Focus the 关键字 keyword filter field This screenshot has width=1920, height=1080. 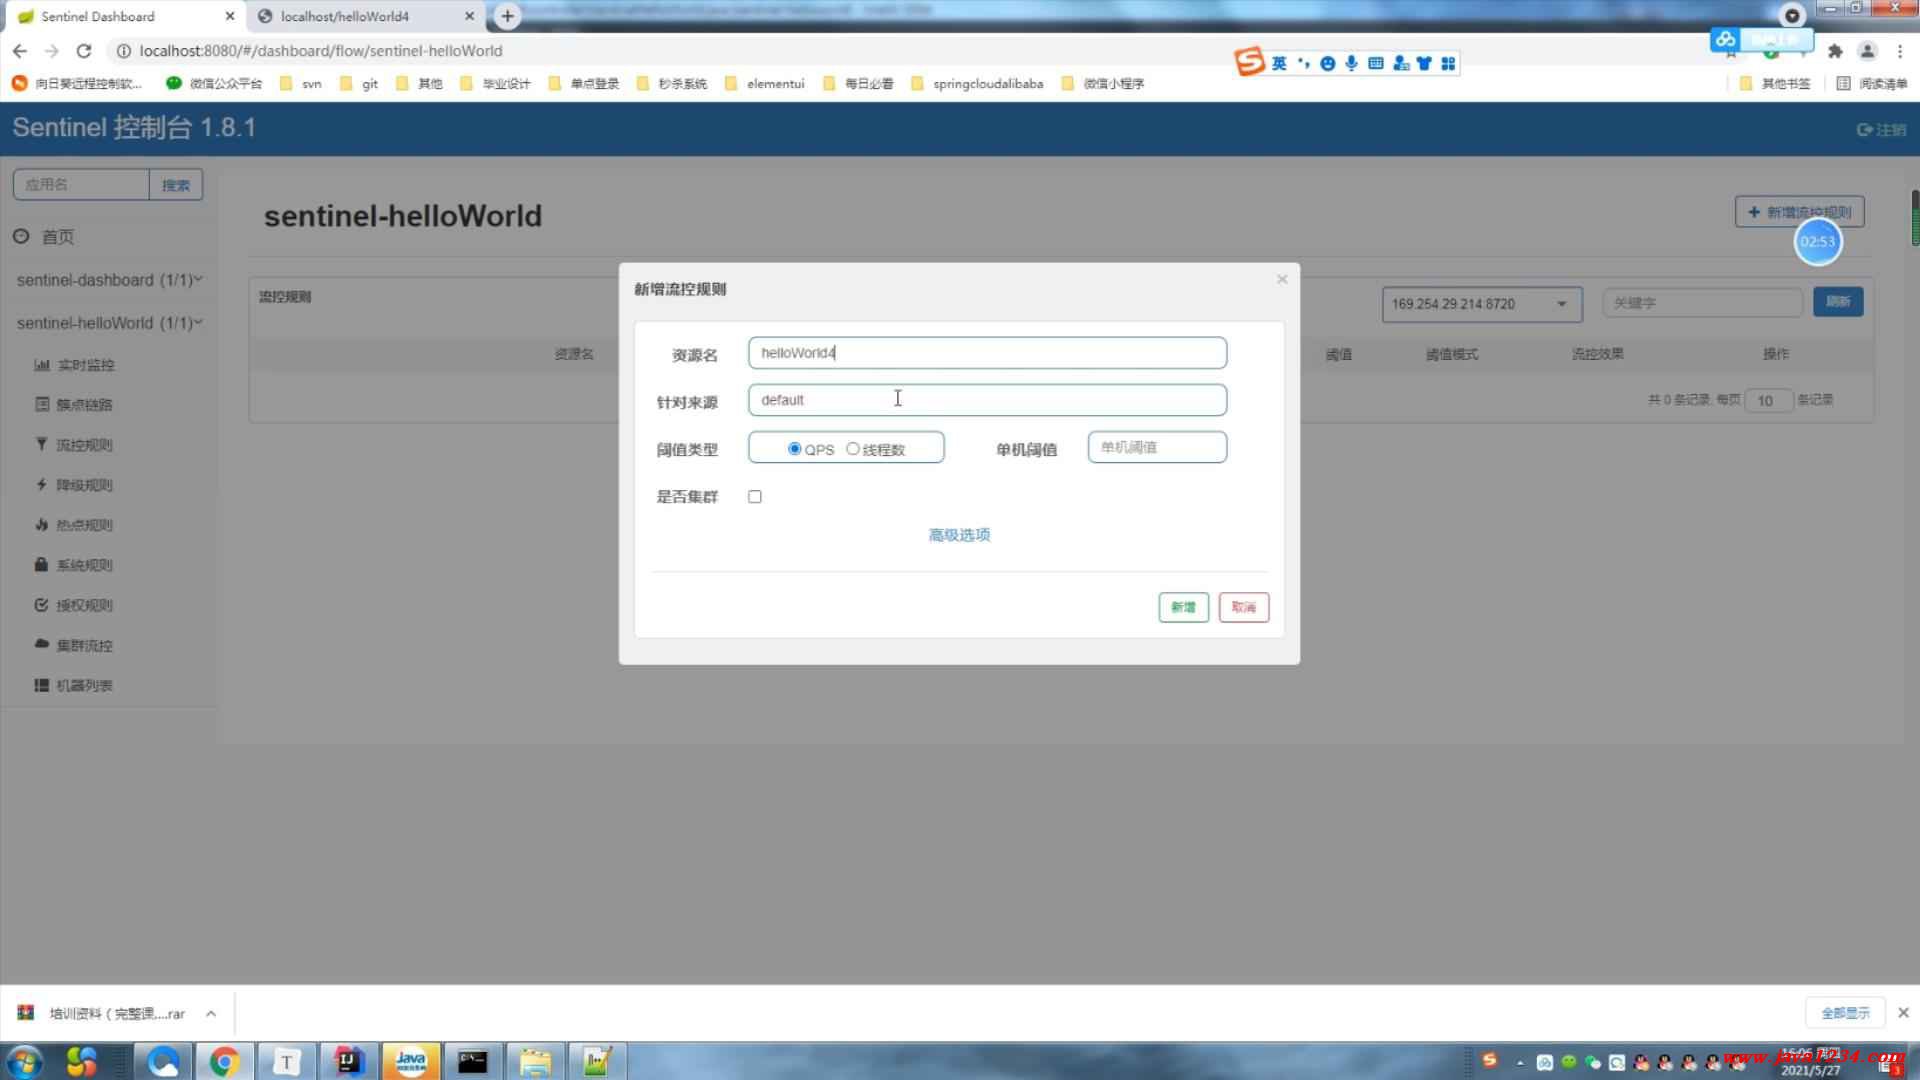point(1702,303)
